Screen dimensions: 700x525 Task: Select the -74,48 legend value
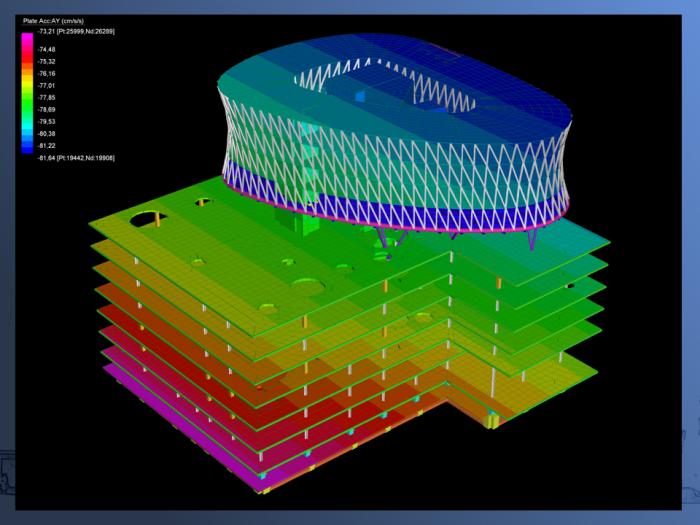[47, 49]
